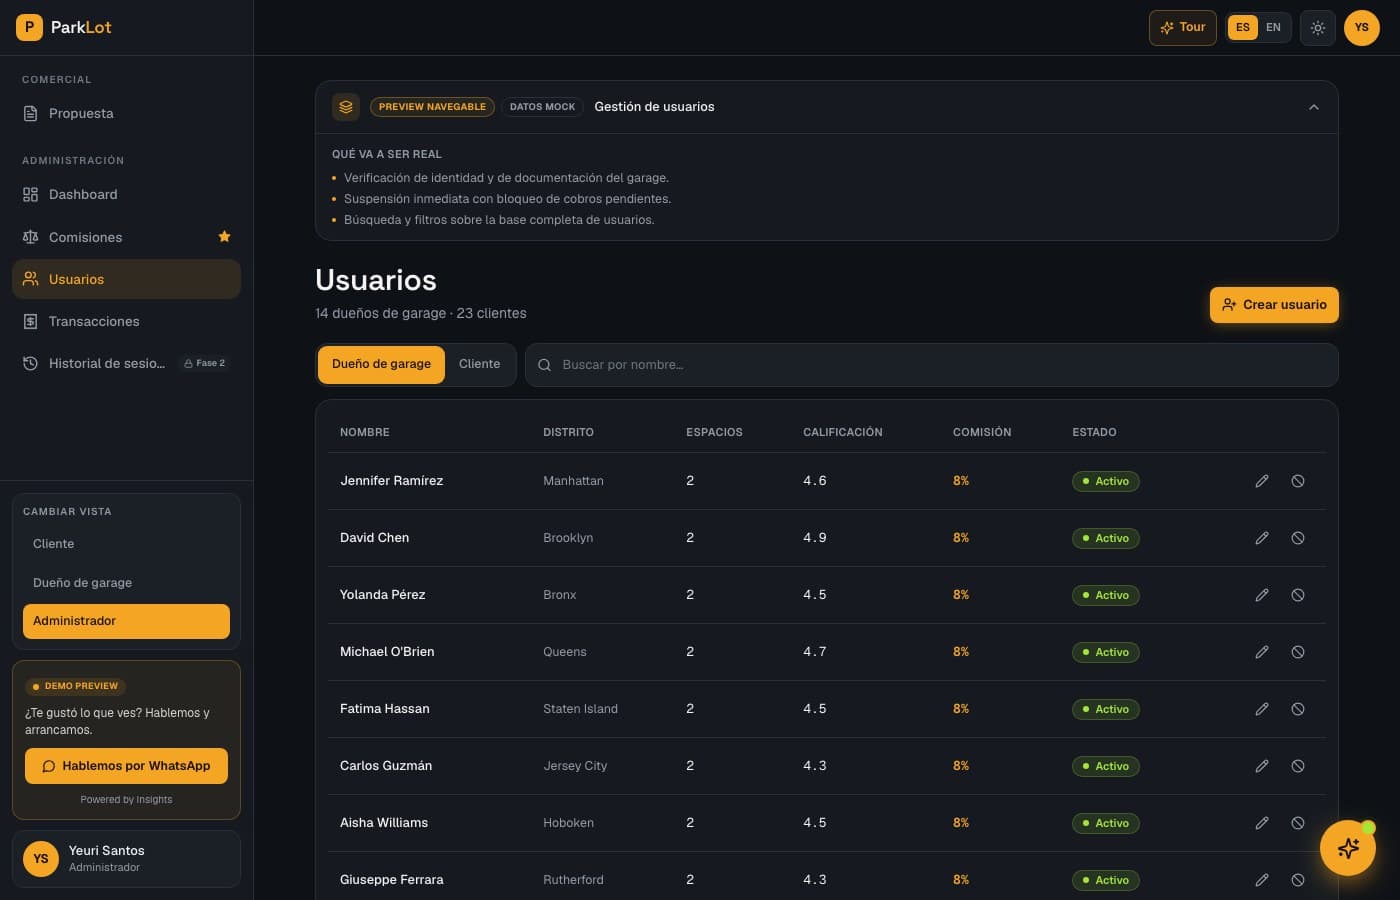The height and width of the screenshot is (900, 1400).
Task: Open Transacciones in the sidebar
Action: (x=126, y=321)
